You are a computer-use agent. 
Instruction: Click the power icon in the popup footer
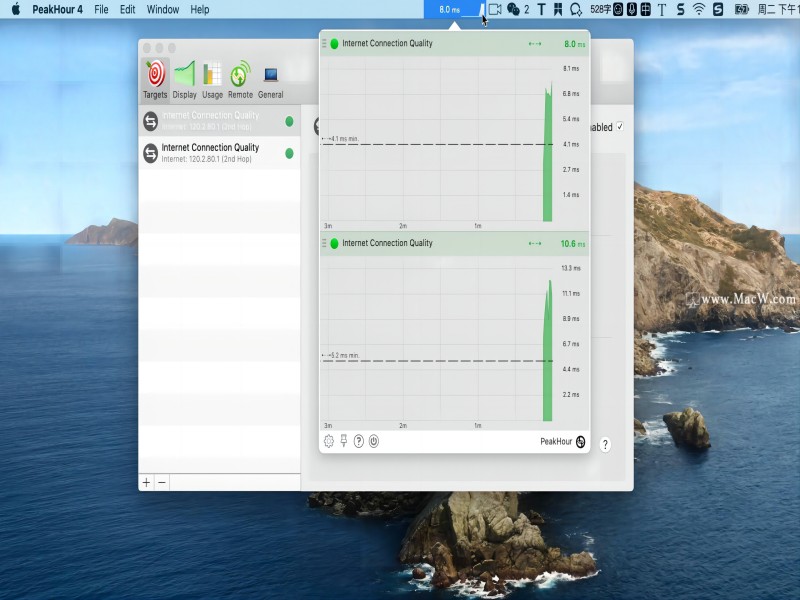click(374, 441)
